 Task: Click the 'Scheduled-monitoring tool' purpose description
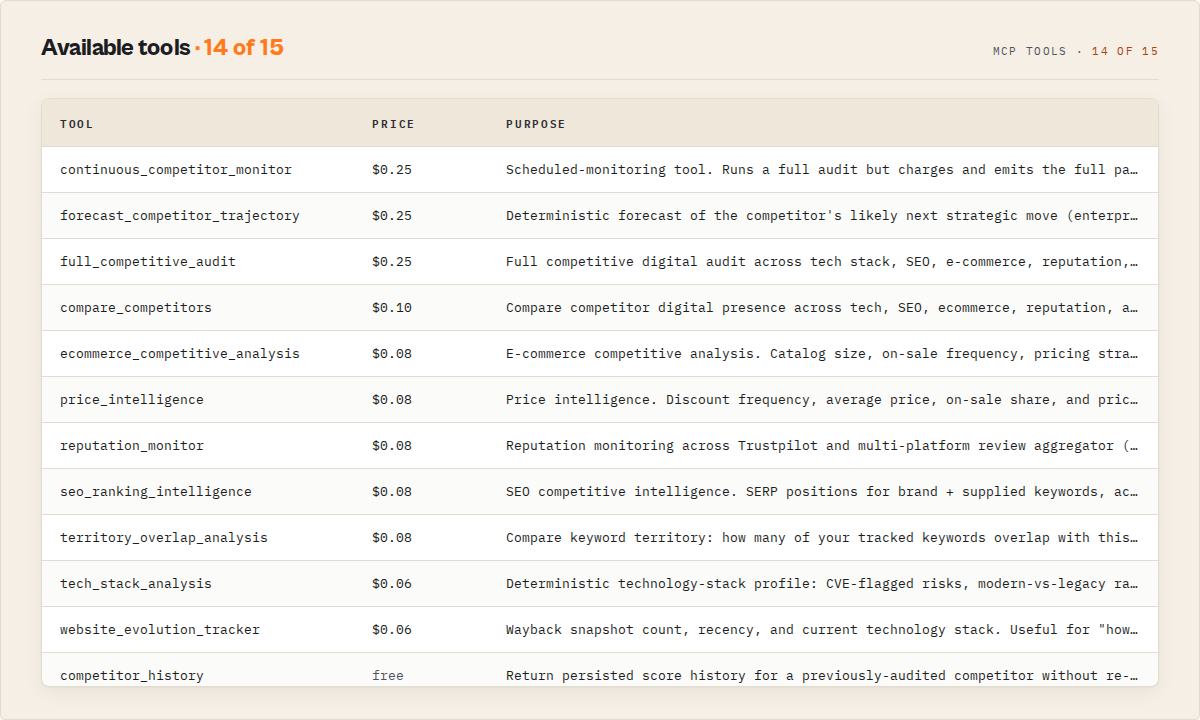point(822,170)
